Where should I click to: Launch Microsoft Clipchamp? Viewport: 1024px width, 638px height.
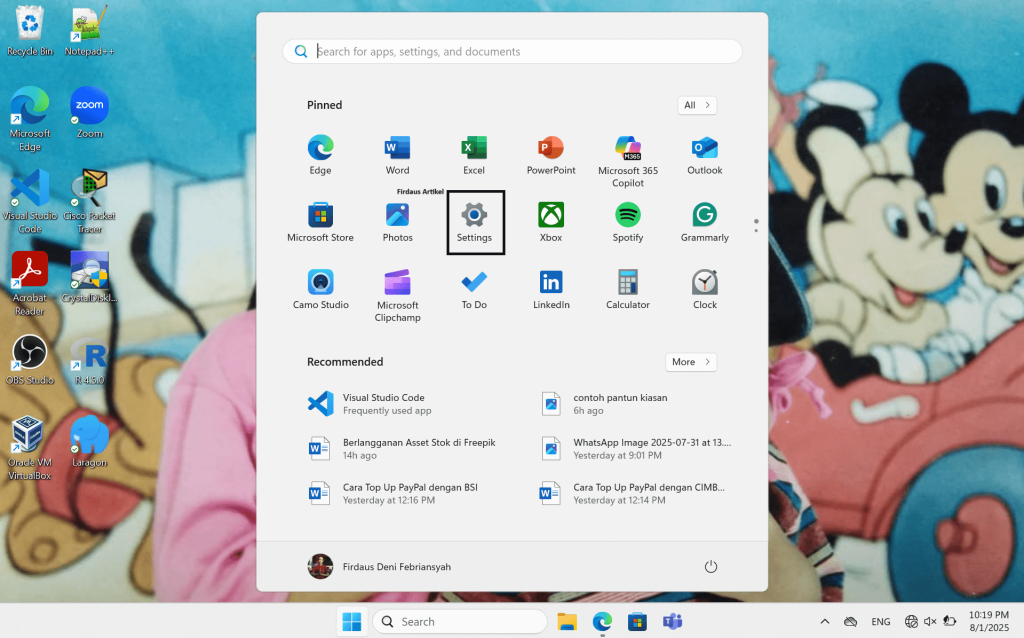[397, 290]
